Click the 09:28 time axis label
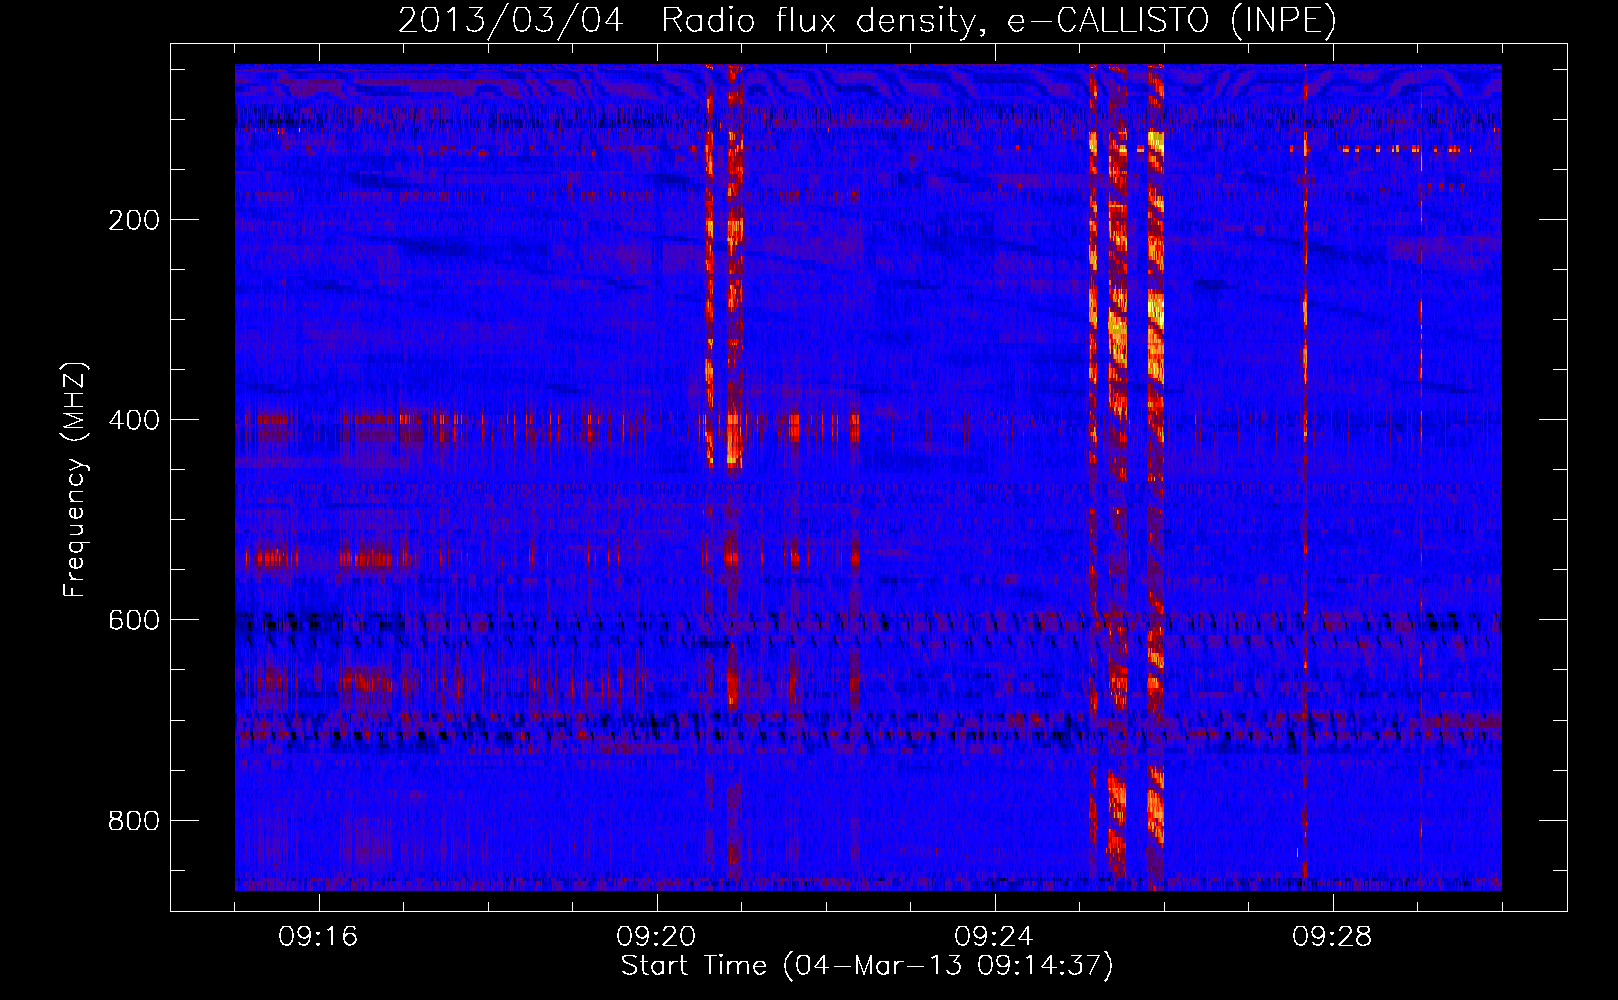This screenshot has height=1000, width=1618. coord(1333,937)
